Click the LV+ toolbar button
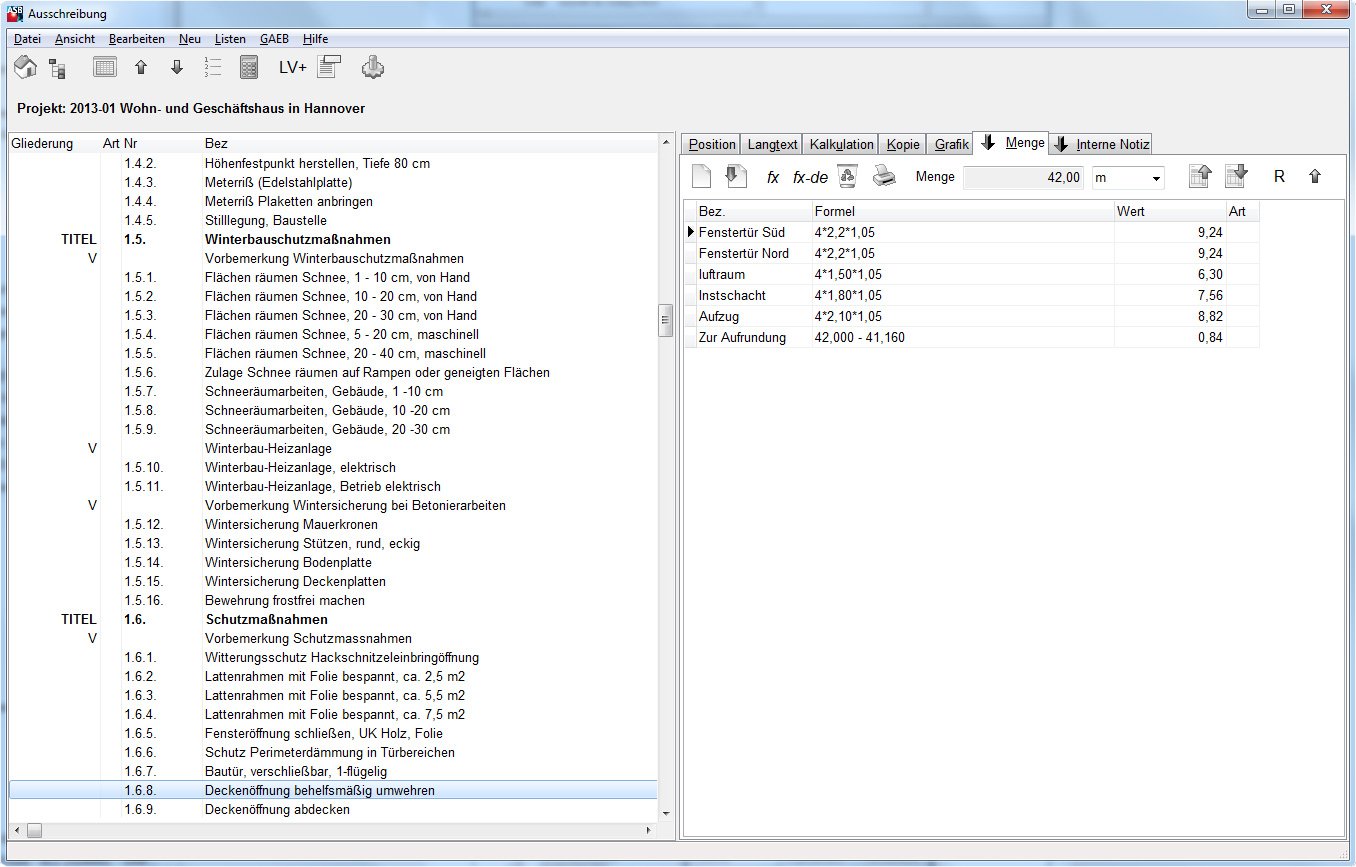Viewport: 1356px width, 867px height. [x=293, y=68]
